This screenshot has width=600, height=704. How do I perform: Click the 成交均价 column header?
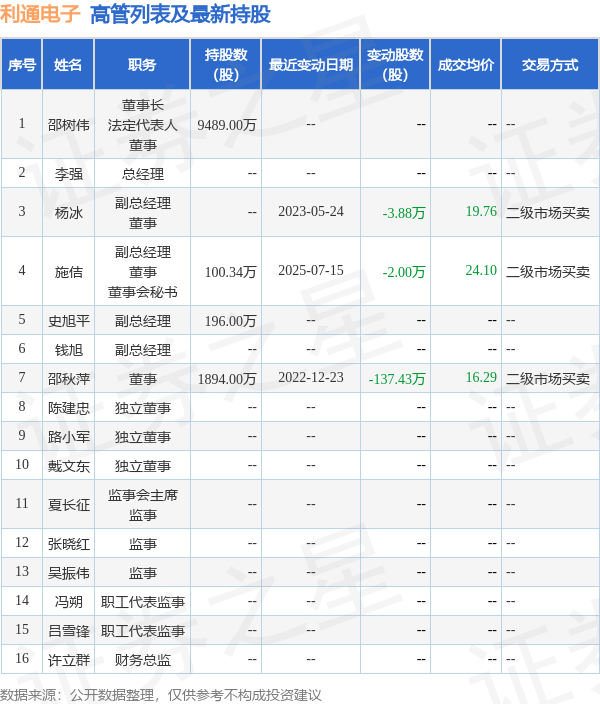point(466,64)
